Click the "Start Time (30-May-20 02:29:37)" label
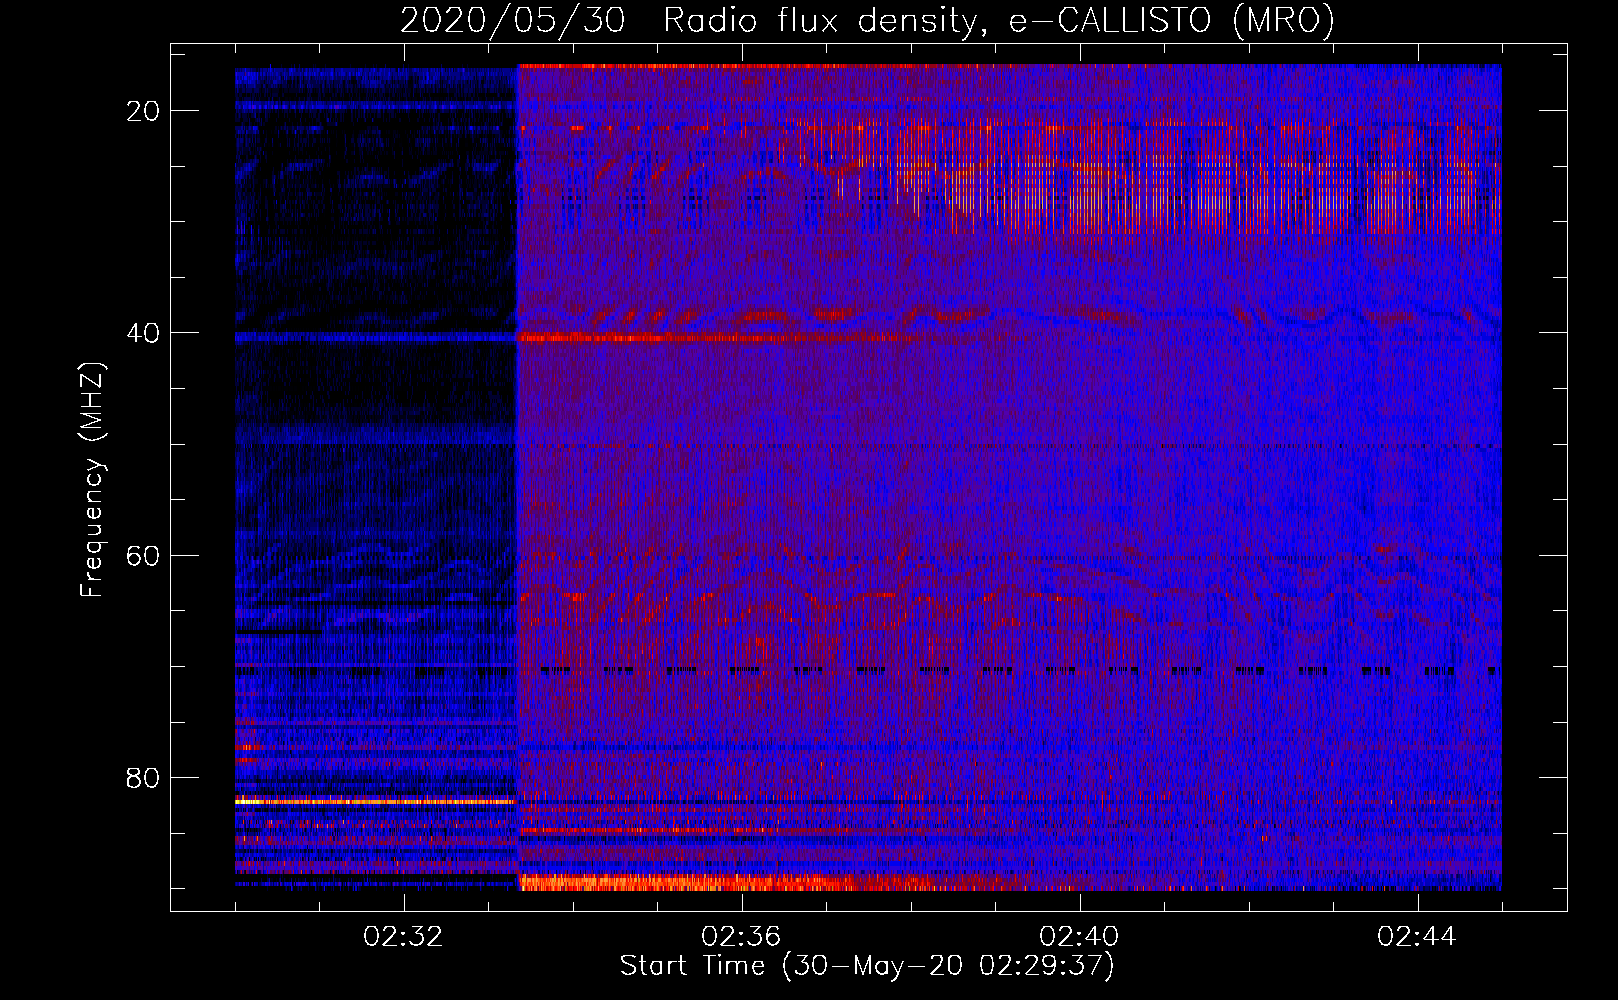The height and width of the screenshot is (1000, 1618). [867, 966]
